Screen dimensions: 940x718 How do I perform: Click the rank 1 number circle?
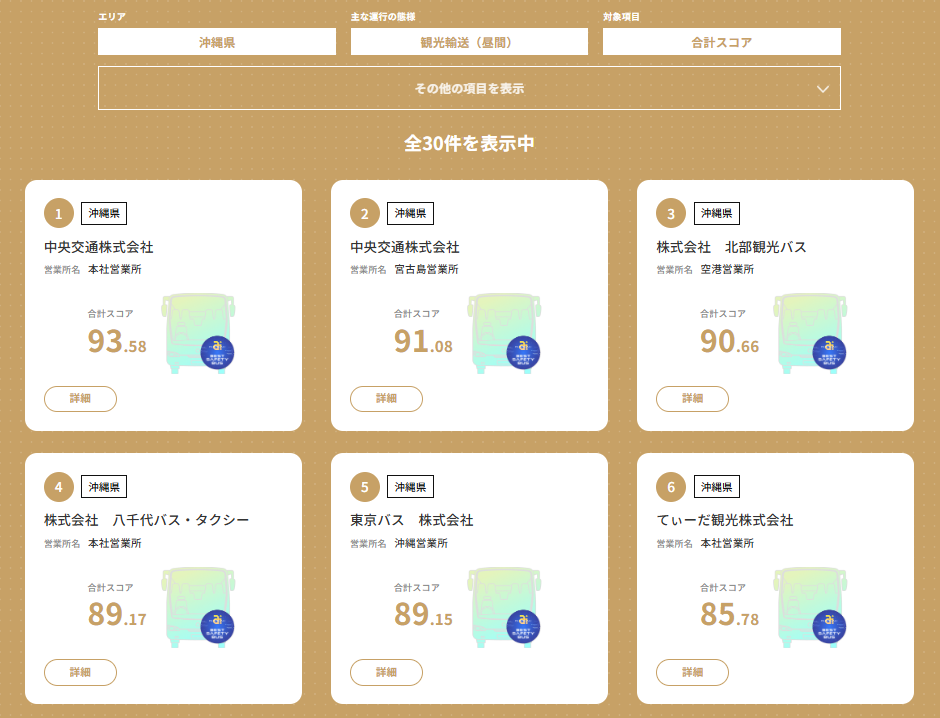pyautogui.click(x=59, y=213)
